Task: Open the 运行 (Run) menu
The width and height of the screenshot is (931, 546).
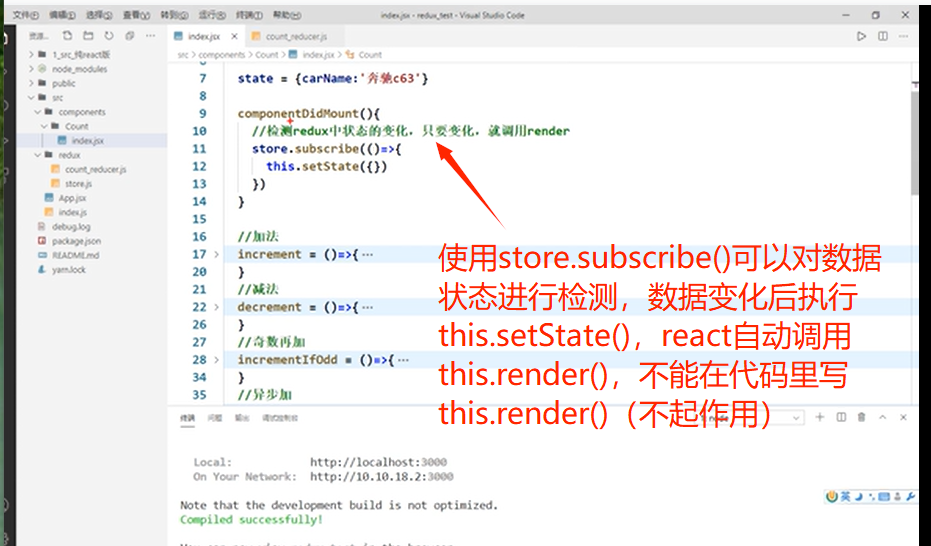Action: pyautogui.click(x=212, y=15)
